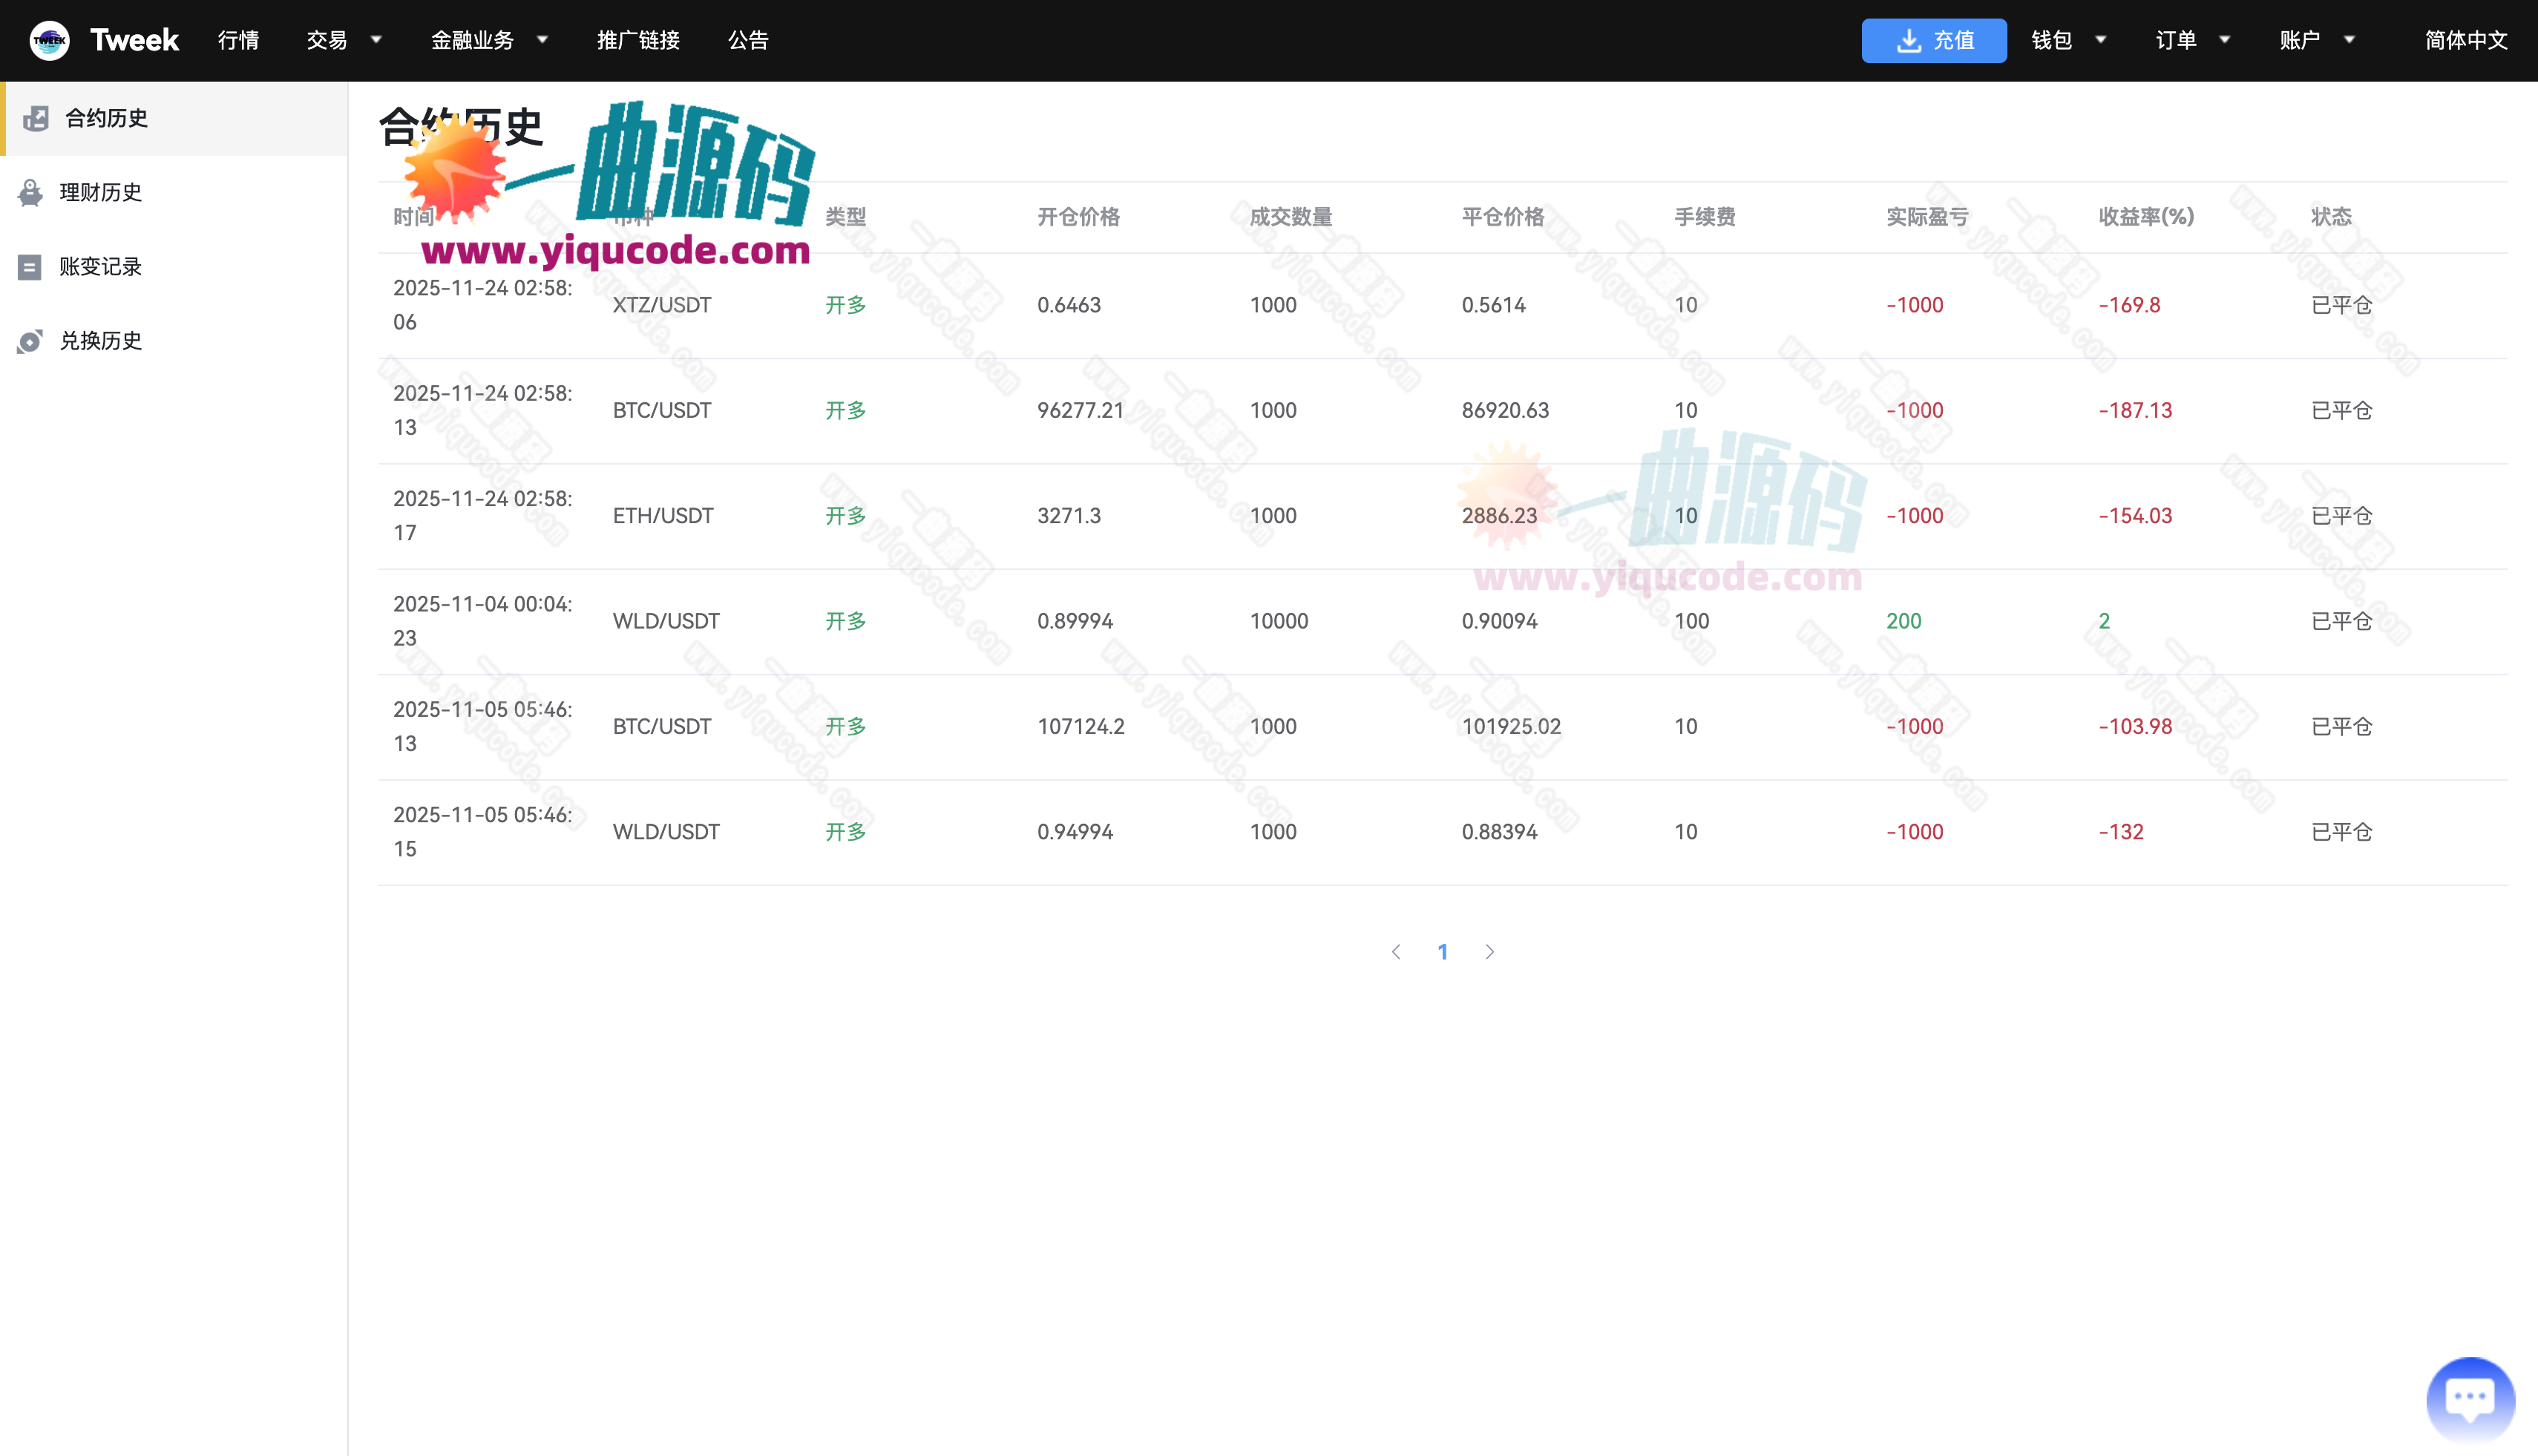Select page number 1
The image size is (2538, 1456).
[1442, 952]
